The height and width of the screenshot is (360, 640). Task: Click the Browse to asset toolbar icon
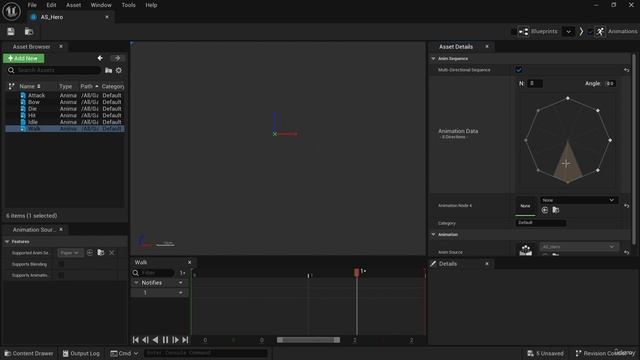point(29,31)
